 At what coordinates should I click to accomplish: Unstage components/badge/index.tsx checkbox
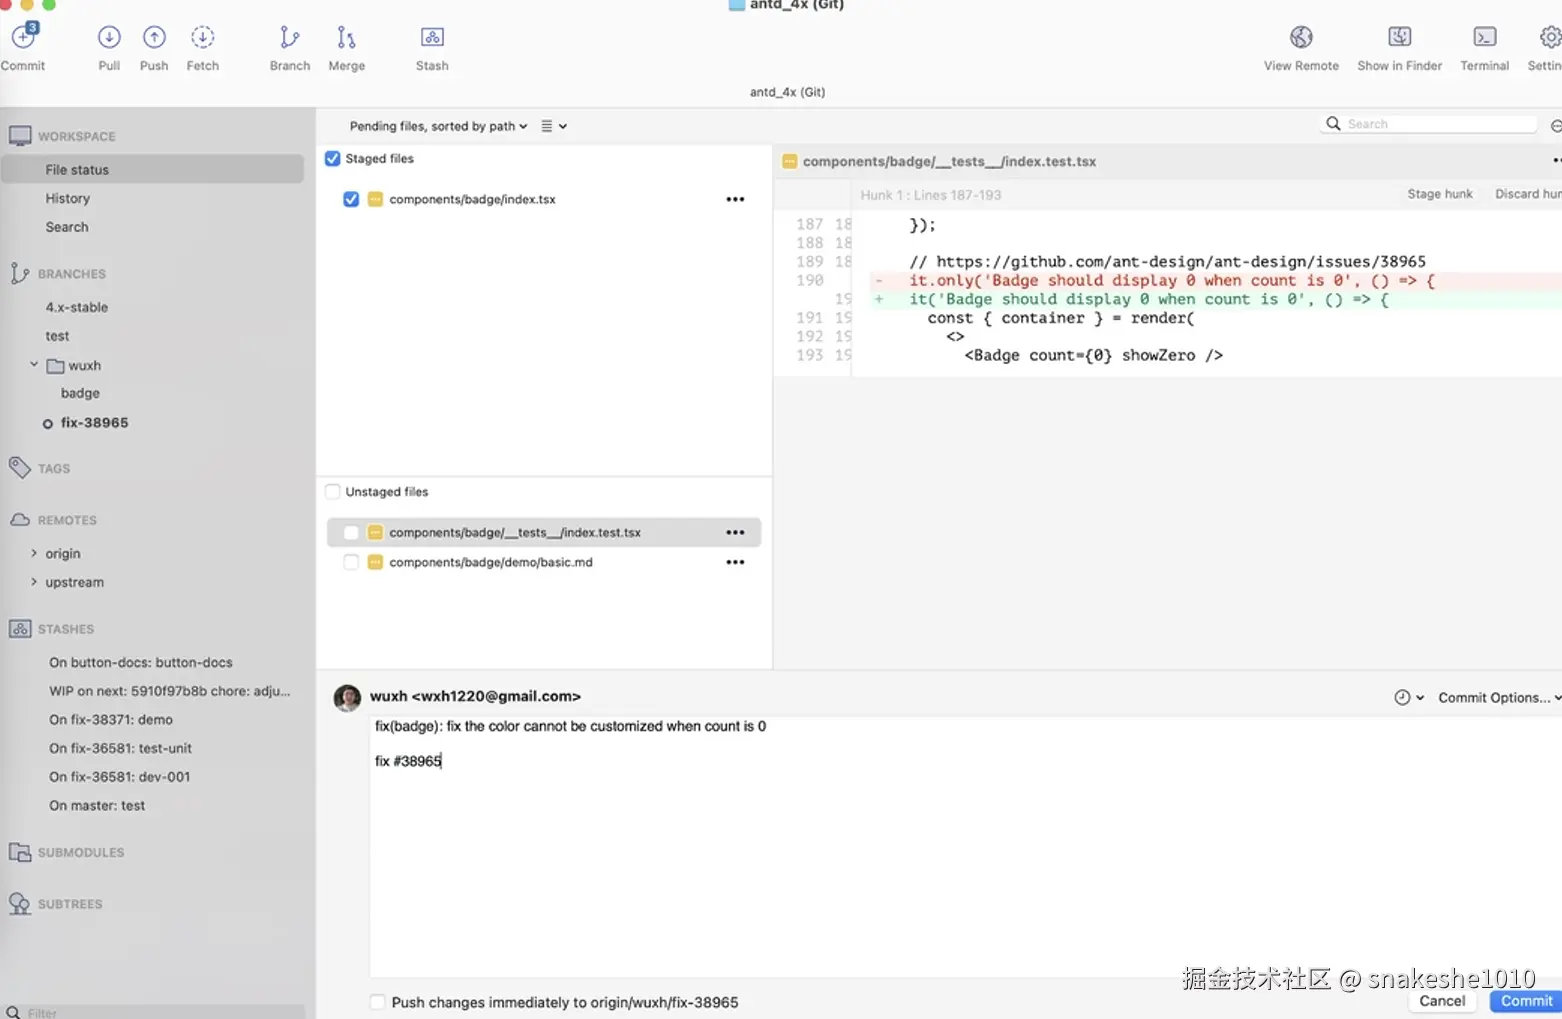click(x=351, y=199)
